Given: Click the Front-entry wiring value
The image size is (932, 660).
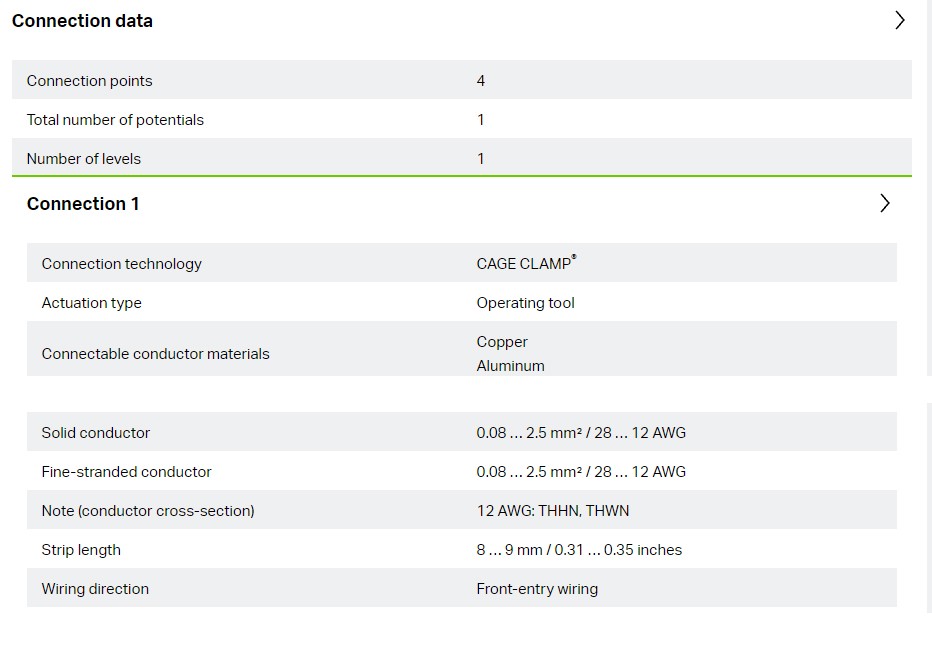Looking at the screenshot, I should coord(537,589).
